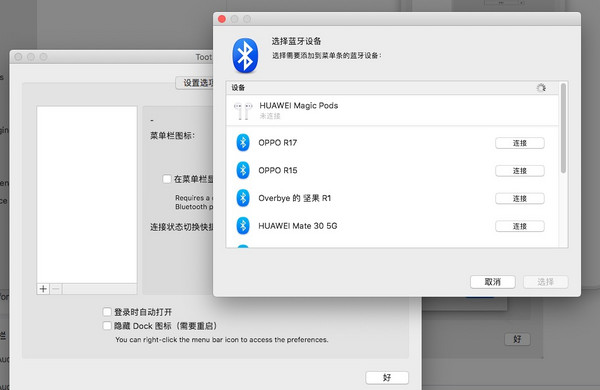The image size is (600, 390).
Task: Select the OPPO R15 device name
Action: pos(278,170)
